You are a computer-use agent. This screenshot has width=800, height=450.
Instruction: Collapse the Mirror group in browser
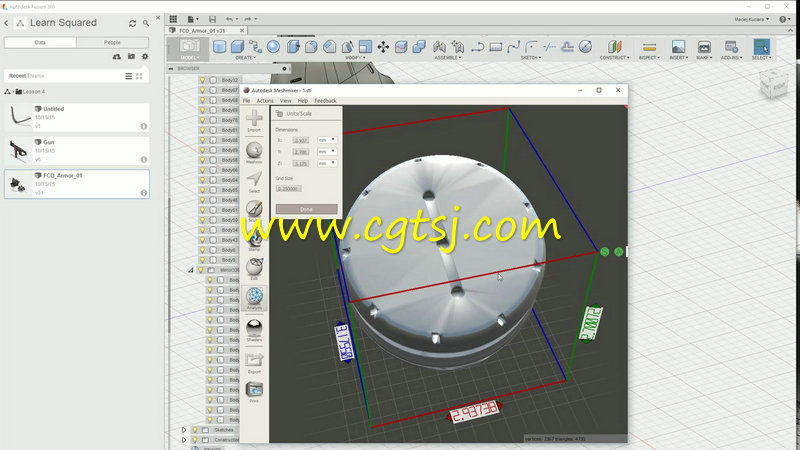point(191,270)
